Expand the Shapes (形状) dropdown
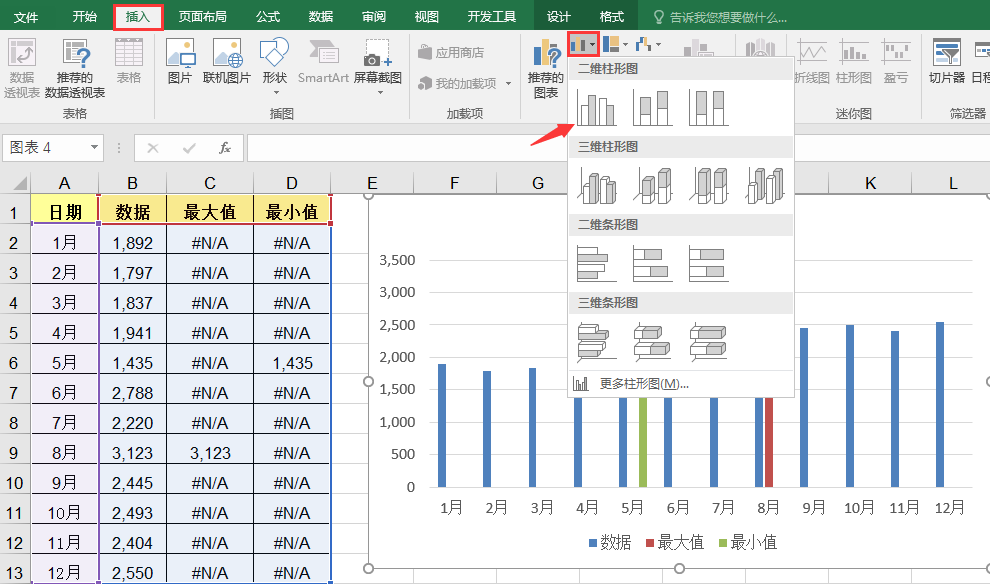 274,62
